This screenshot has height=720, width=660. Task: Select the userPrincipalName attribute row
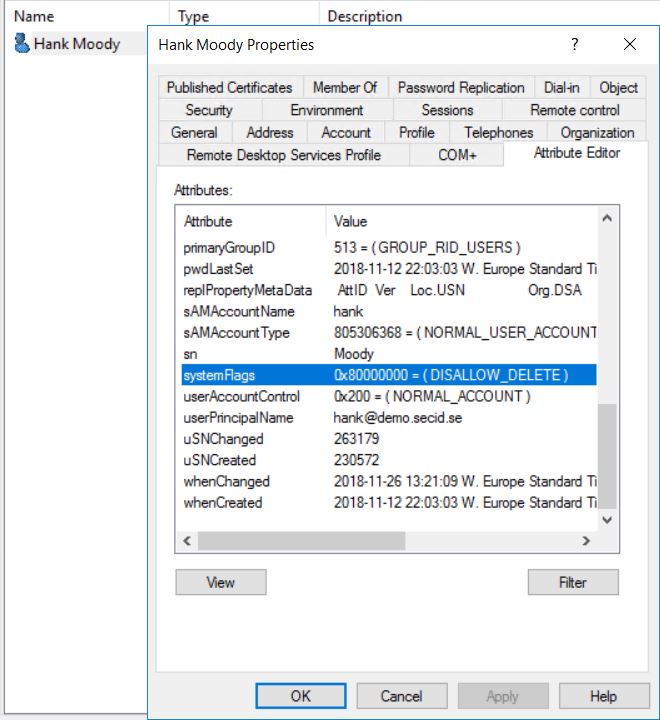(x=389, y=418)
